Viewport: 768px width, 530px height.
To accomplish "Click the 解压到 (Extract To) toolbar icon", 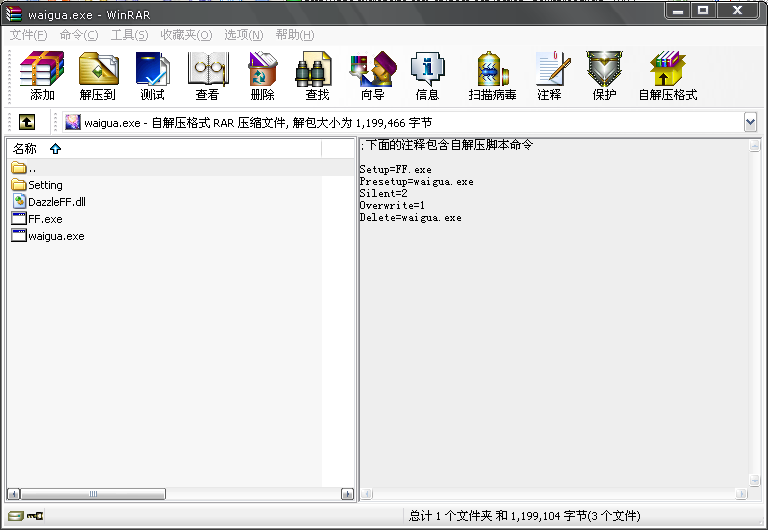I will 98,76.
